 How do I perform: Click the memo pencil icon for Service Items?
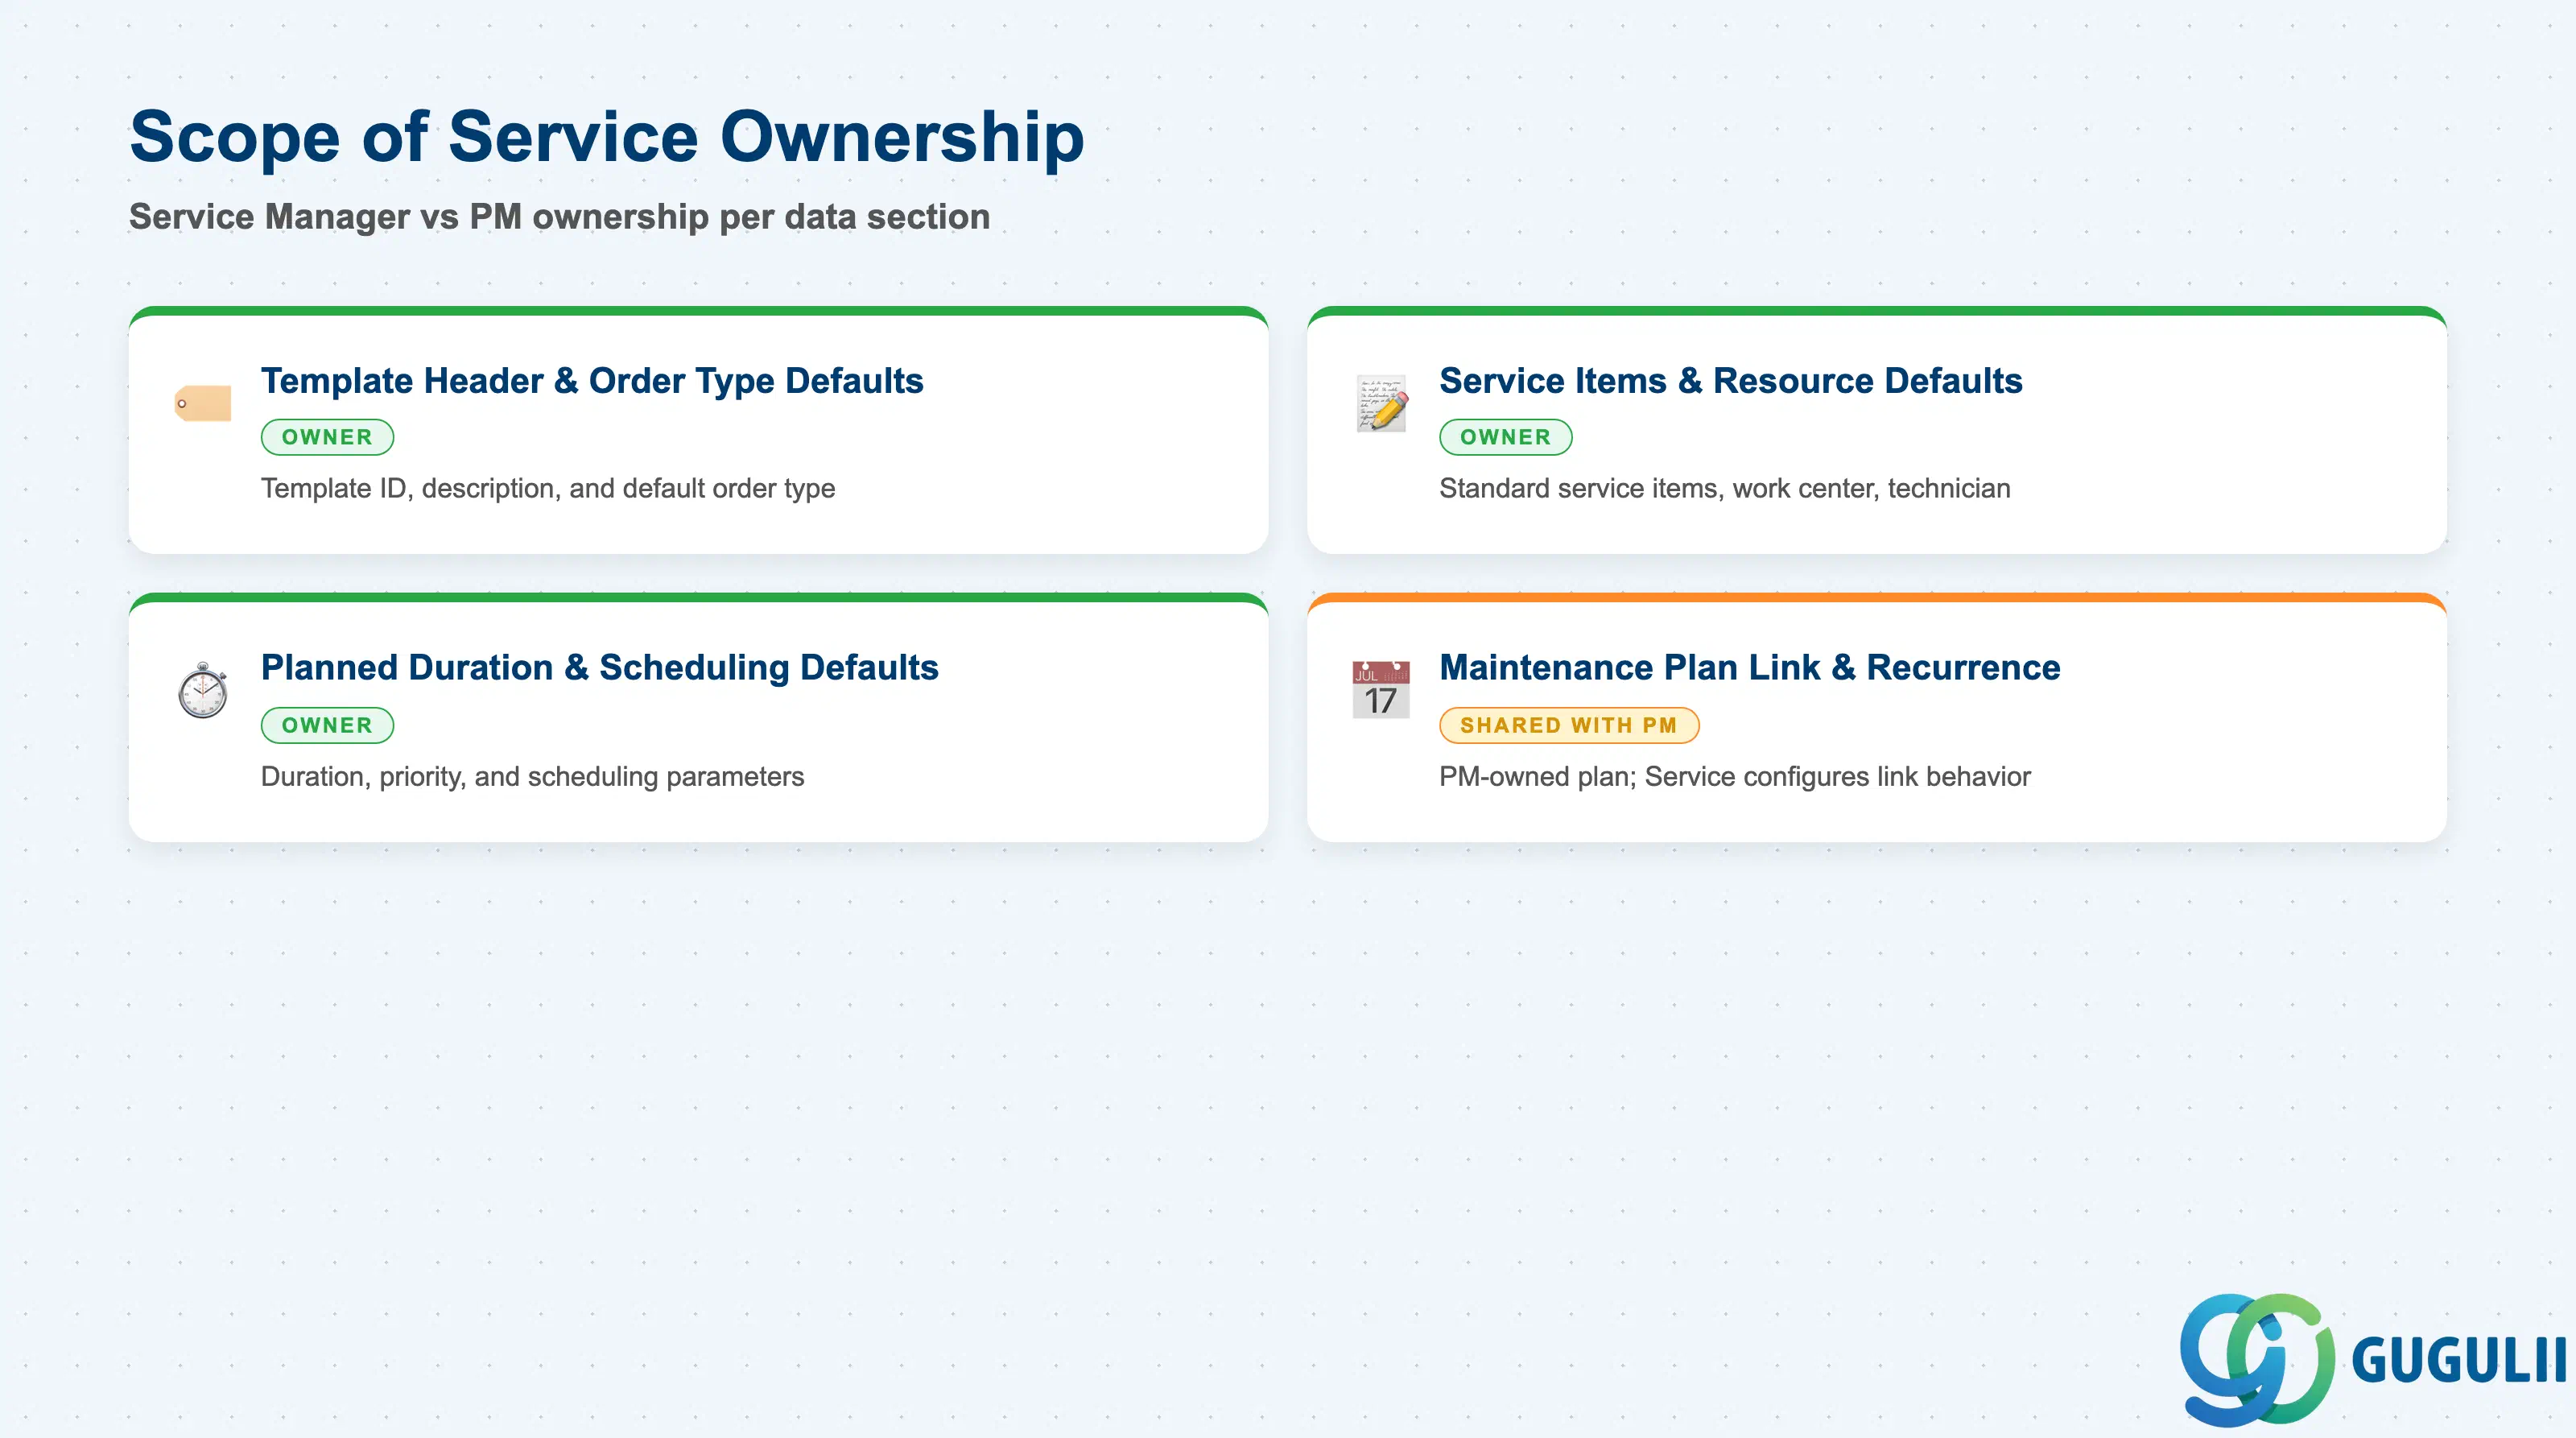tap(1382, 403)
